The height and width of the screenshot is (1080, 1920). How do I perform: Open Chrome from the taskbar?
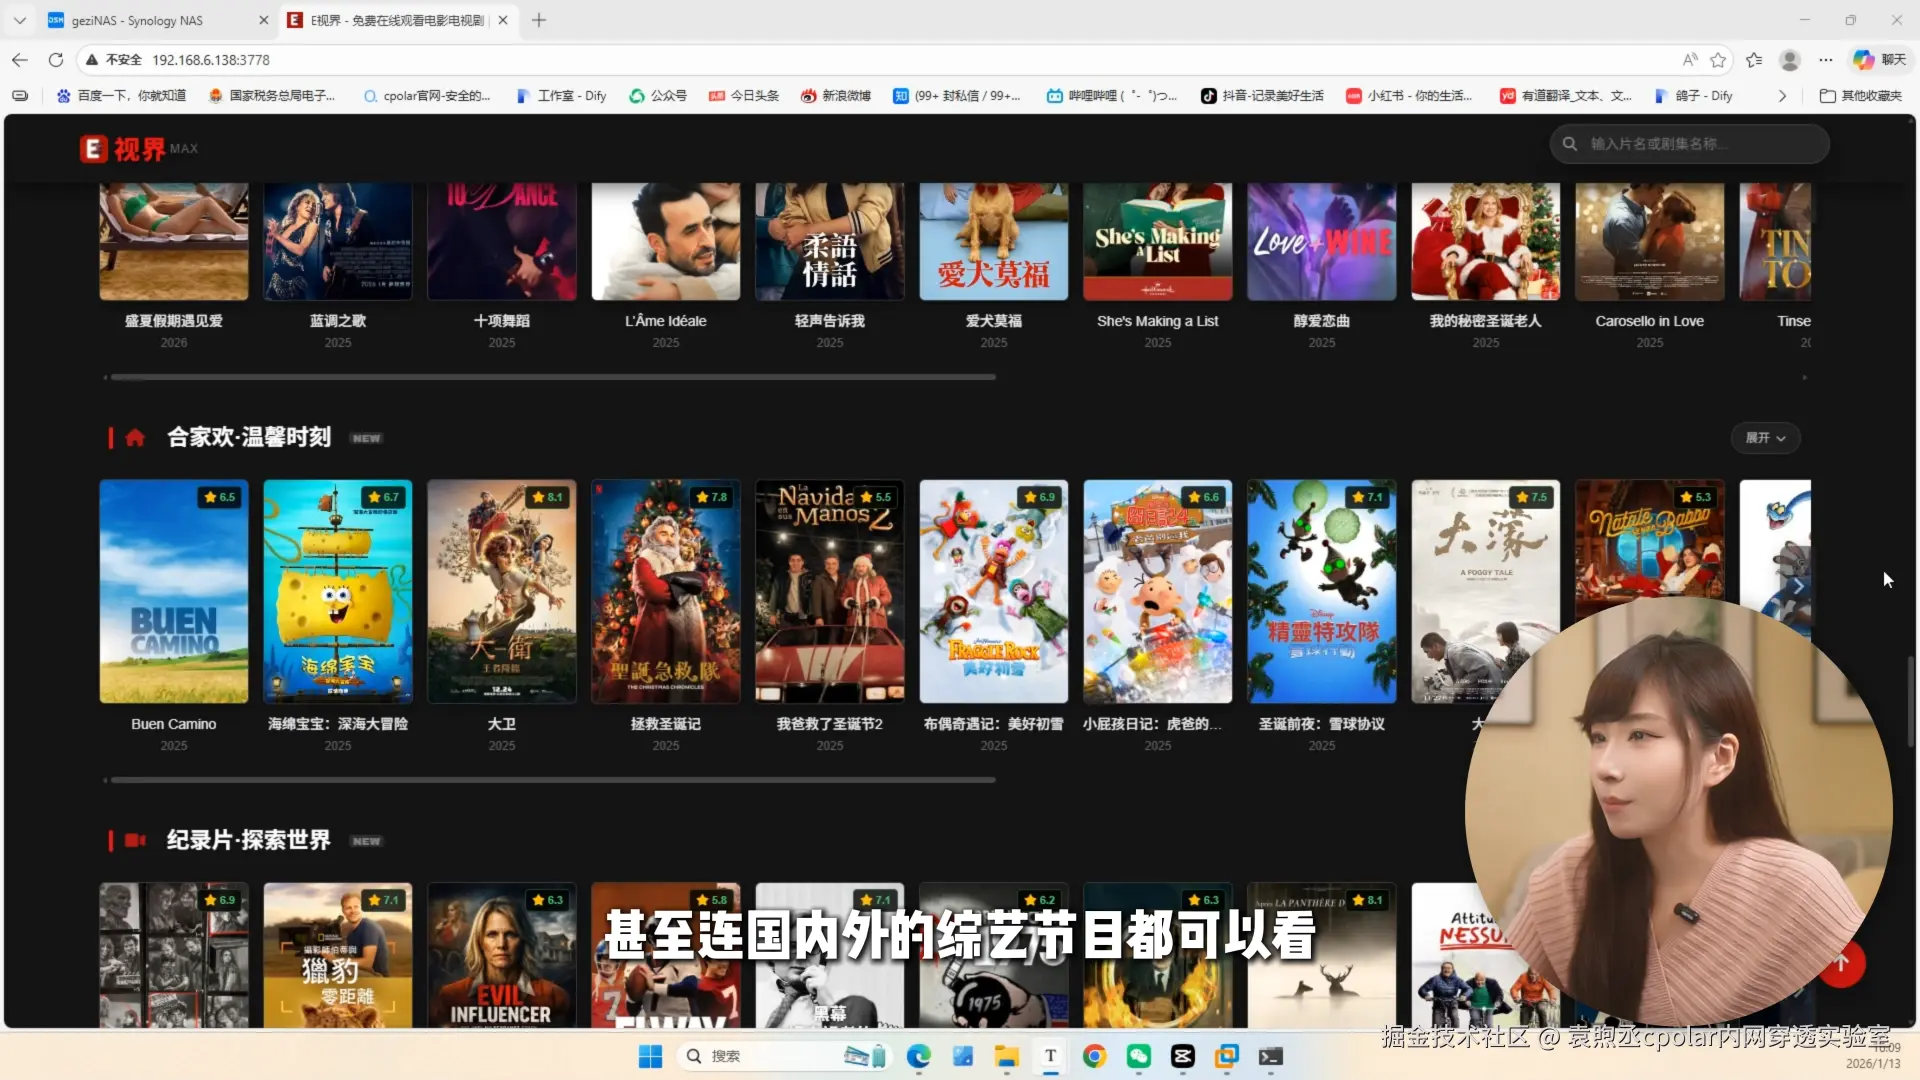pos(1094,1056)
